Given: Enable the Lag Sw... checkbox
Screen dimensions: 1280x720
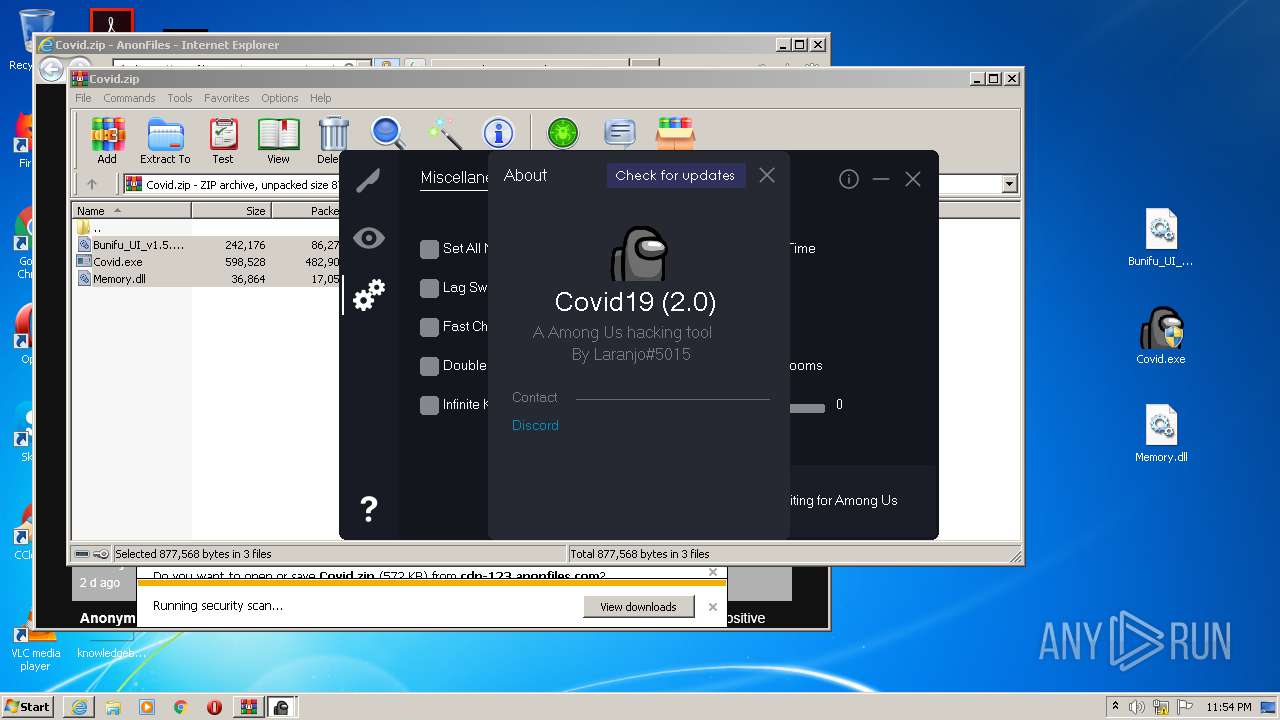Looking at the screenshot, I should (430, 288).
